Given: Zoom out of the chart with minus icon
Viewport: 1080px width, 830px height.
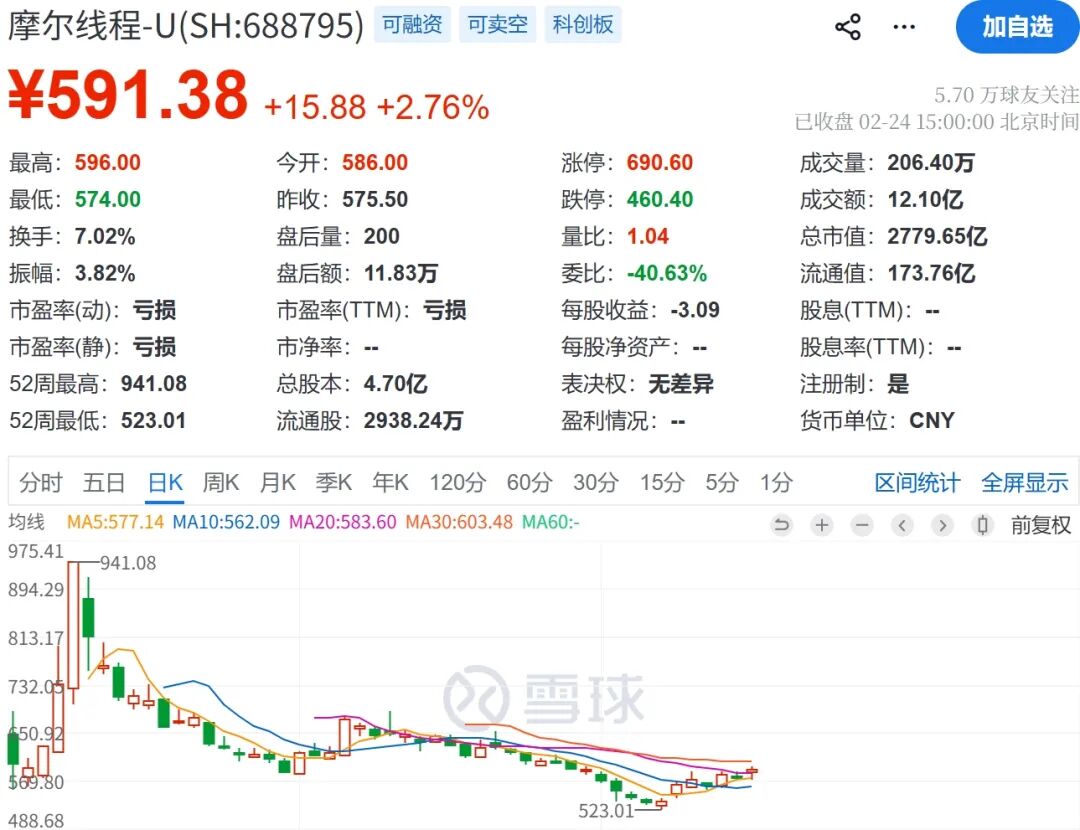Looking at the screenshot, I should click(x=862, y=524).
